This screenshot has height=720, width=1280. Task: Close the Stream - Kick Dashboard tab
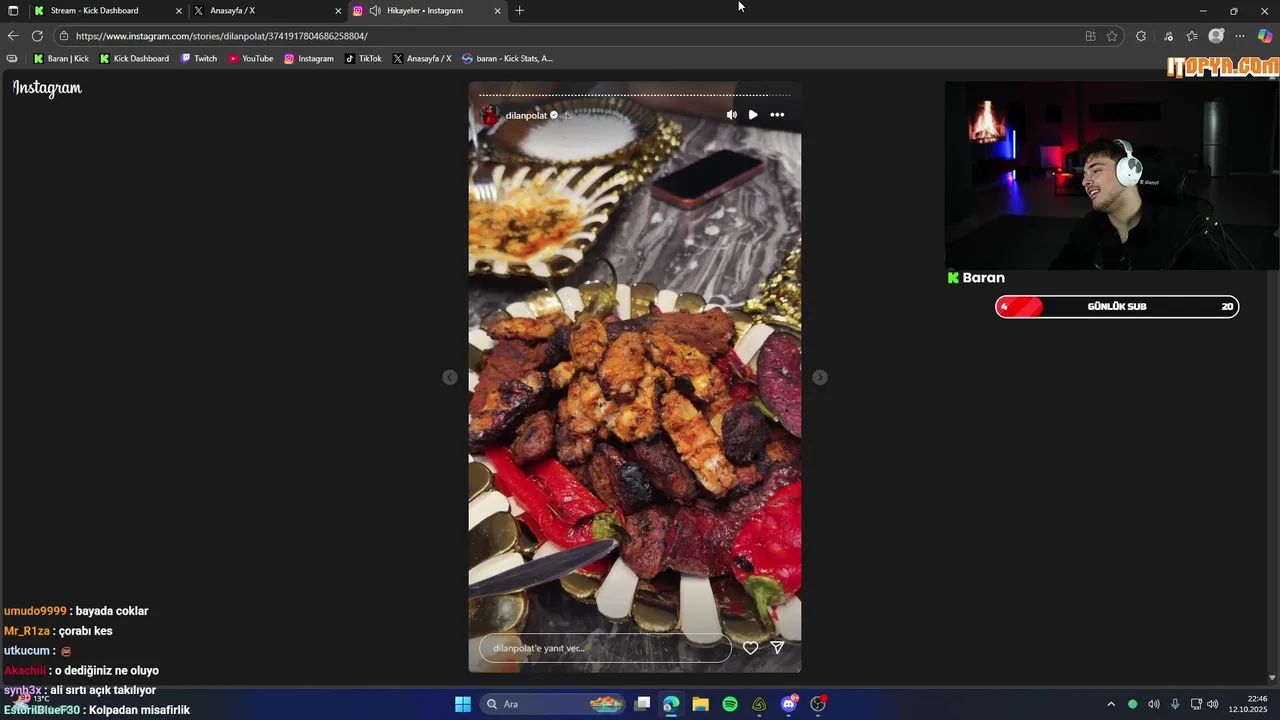179,11
